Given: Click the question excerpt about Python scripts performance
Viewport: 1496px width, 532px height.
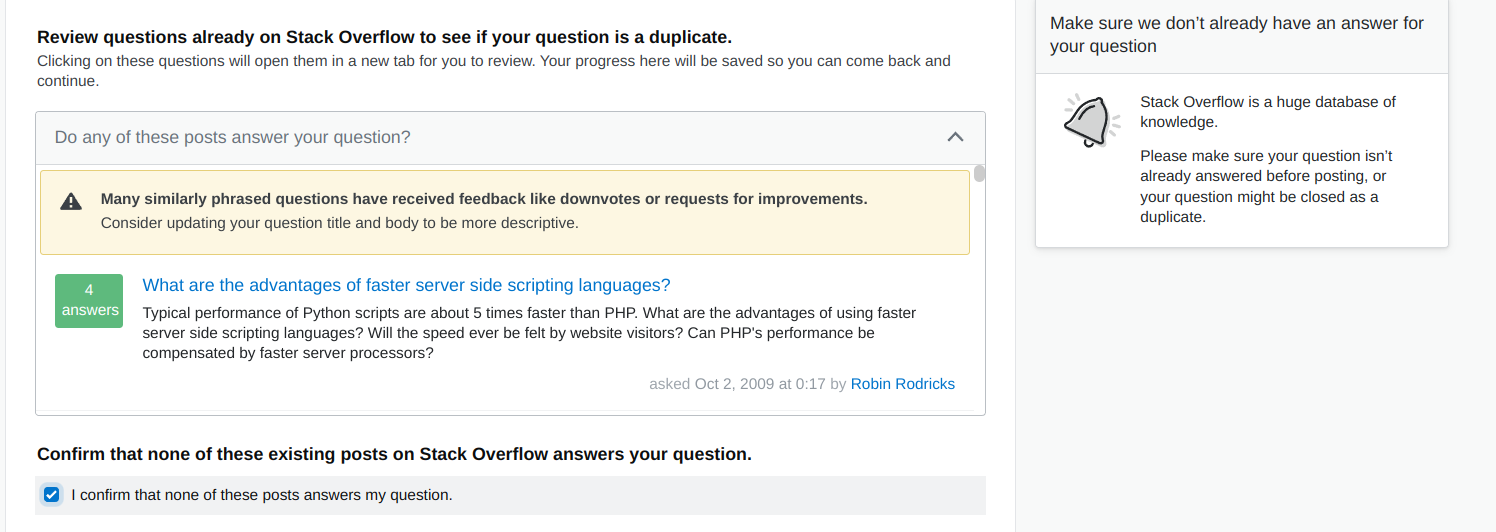Looking at the screenshot, I should pyautogui.click(x=530, y=333).
